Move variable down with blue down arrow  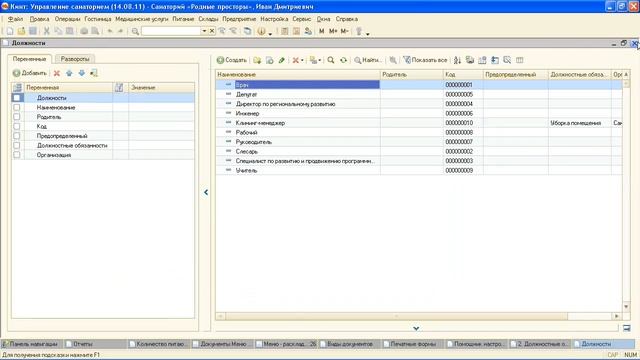pos(82,73)
